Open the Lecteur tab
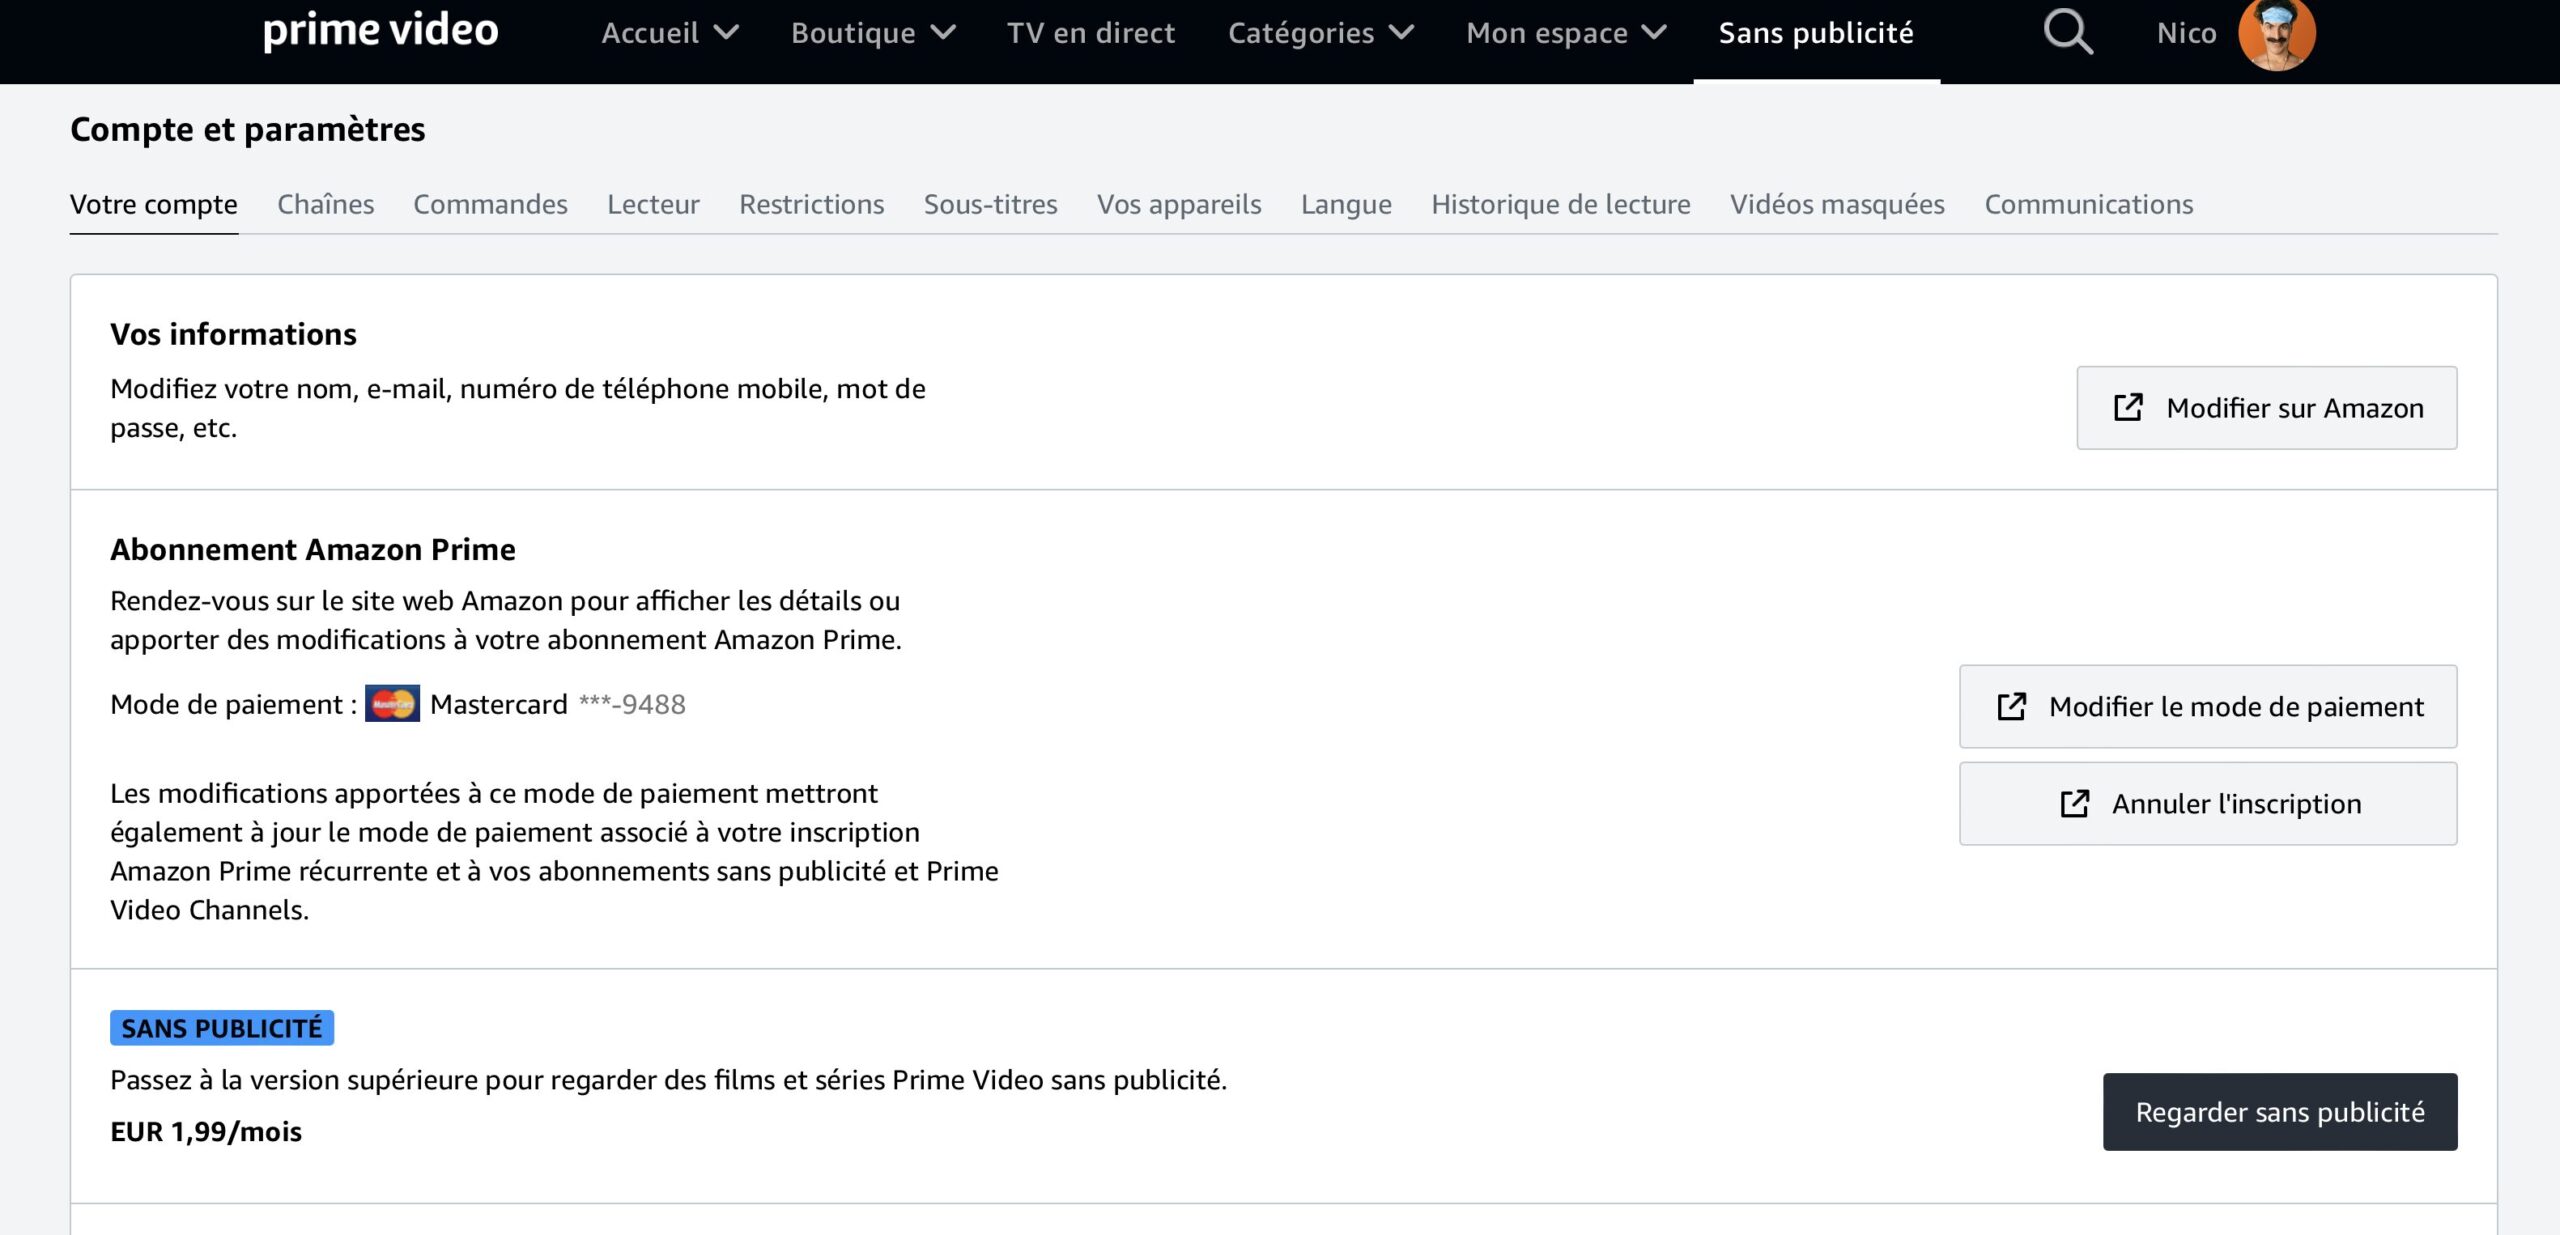2560x1235 pixels. [653, 204]
